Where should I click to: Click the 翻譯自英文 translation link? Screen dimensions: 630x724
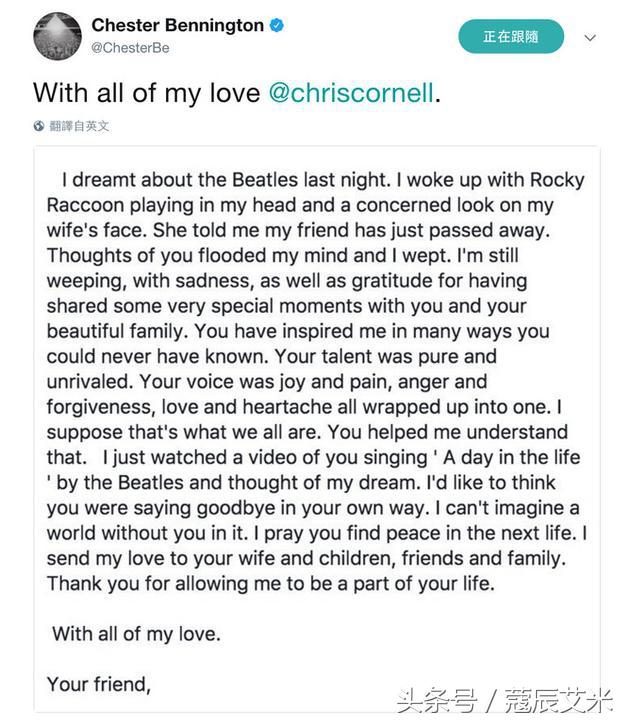point(79,126)
